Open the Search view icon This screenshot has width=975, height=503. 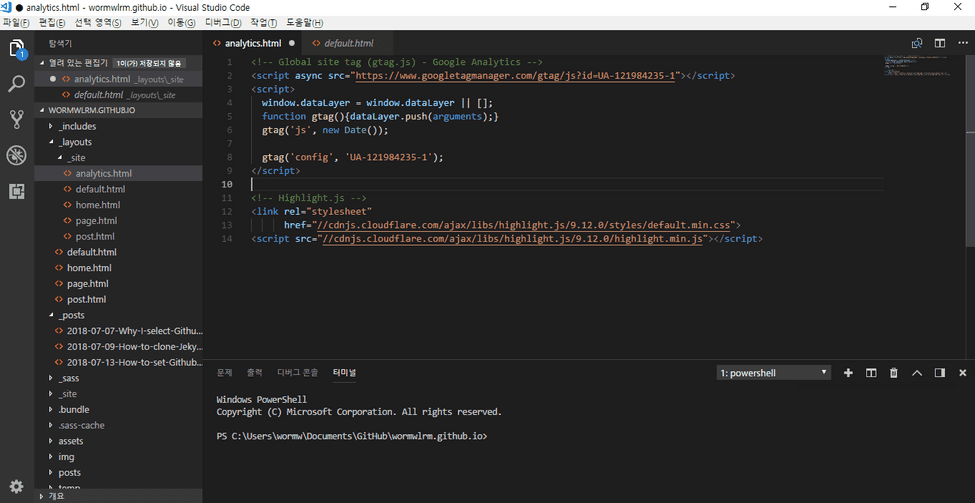pos(16,84)
